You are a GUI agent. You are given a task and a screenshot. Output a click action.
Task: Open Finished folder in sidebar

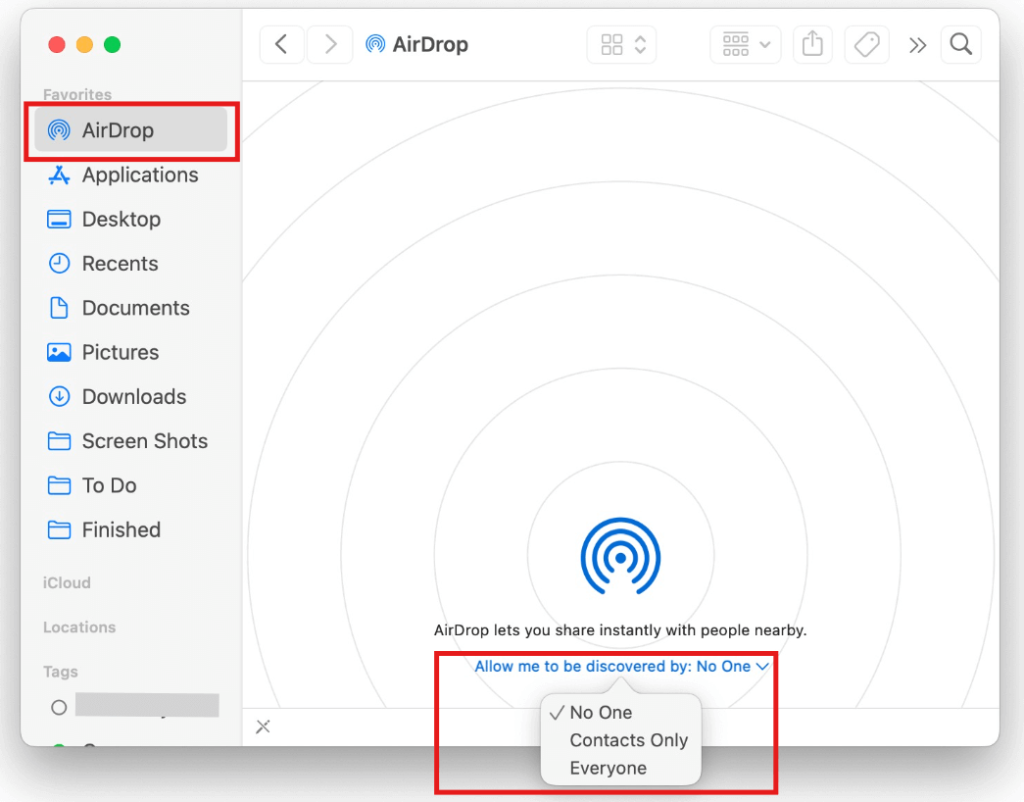tap(131, 530)
